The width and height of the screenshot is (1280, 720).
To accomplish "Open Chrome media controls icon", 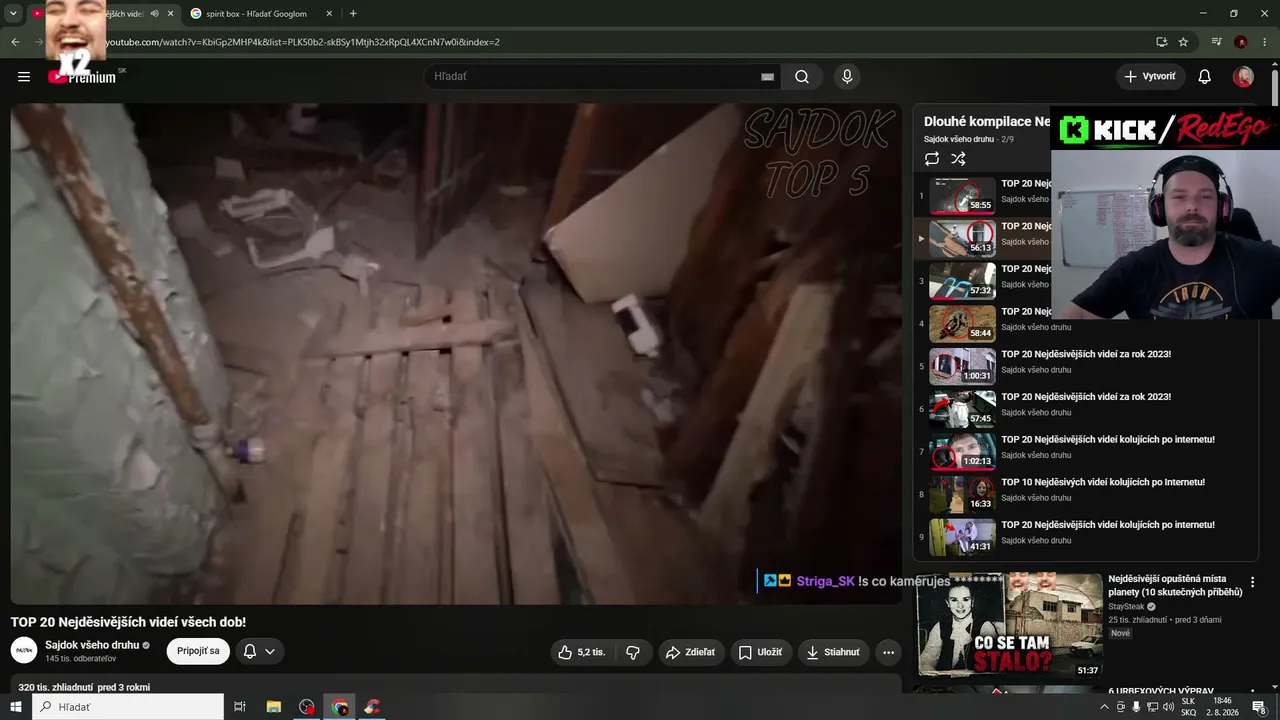I will coord(1216,42).
